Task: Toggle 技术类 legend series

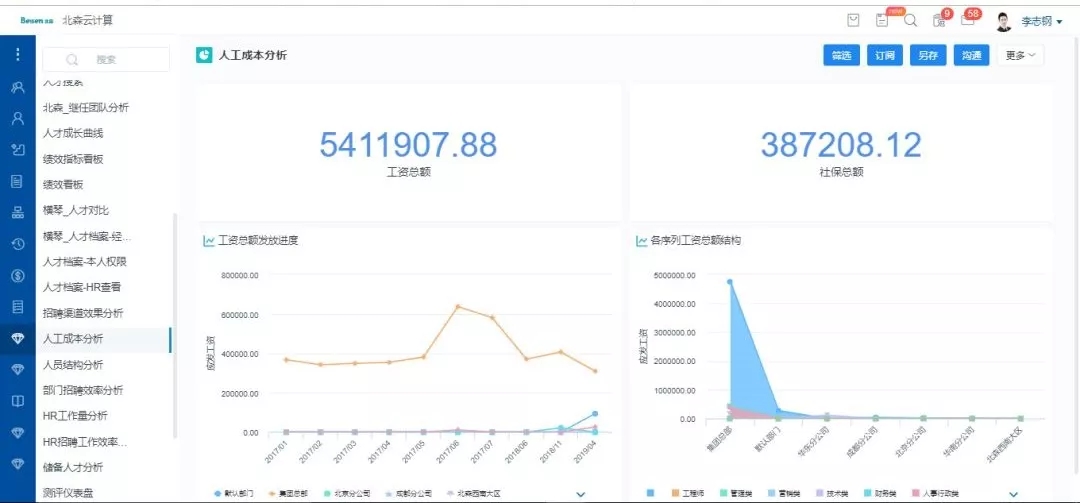Action: click(x=832, y=494)
